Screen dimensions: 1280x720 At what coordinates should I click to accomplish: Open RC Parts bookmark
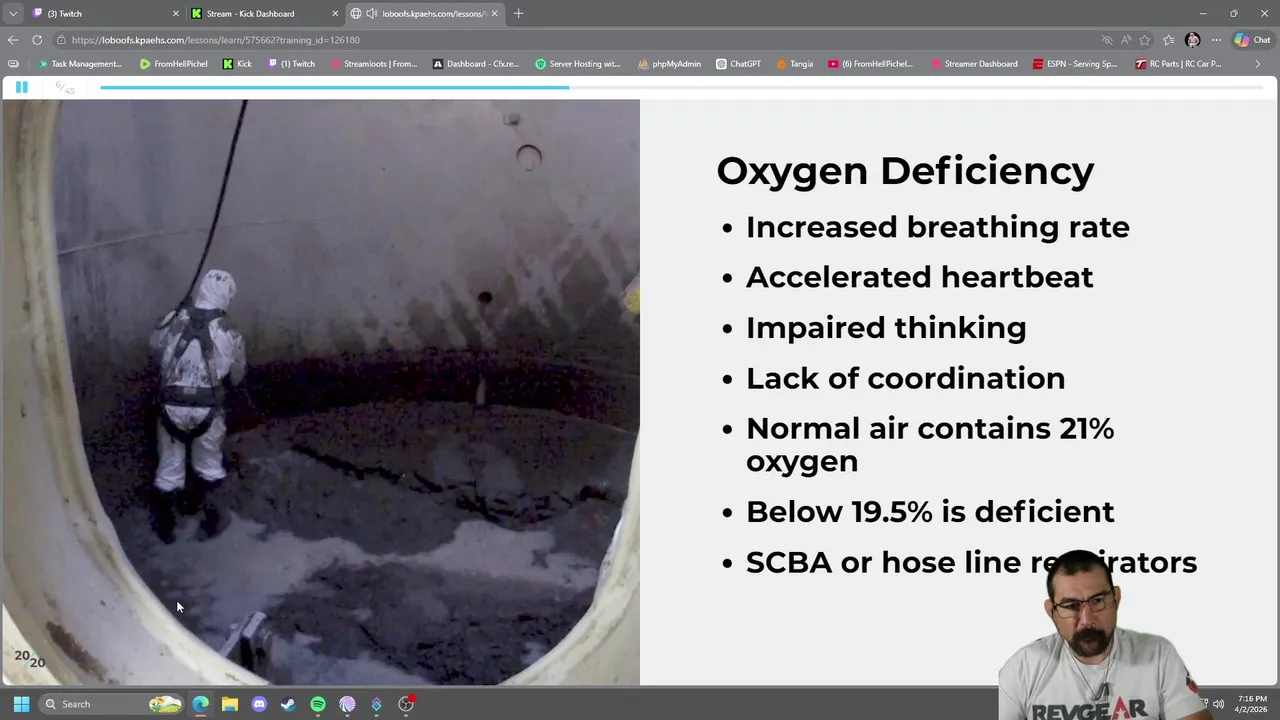click(1178, 64)
